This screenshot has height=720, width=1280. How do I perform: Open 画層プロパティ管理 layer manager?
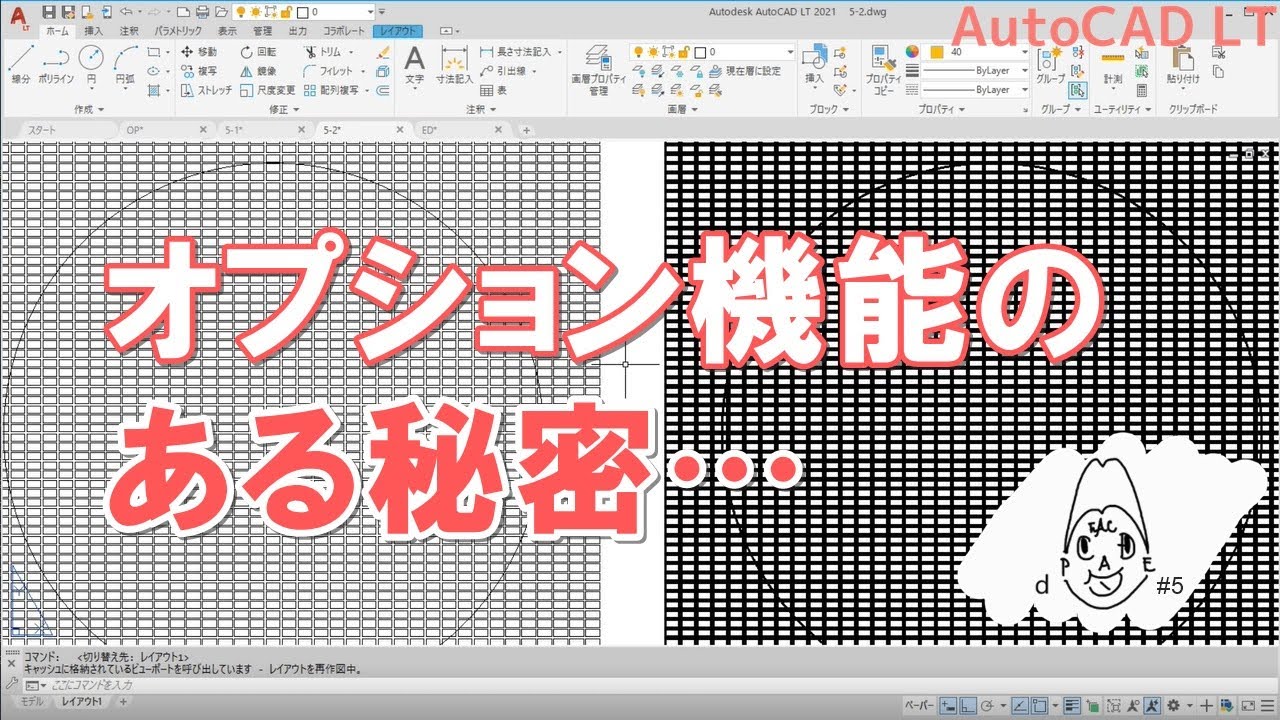(x=598, y=70)
